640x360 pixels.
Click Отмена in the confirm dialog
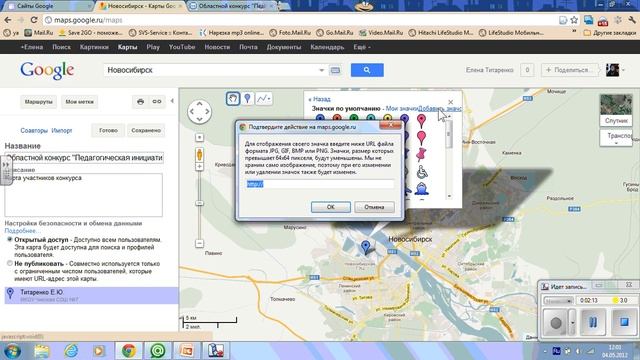(x=374, y=207)
